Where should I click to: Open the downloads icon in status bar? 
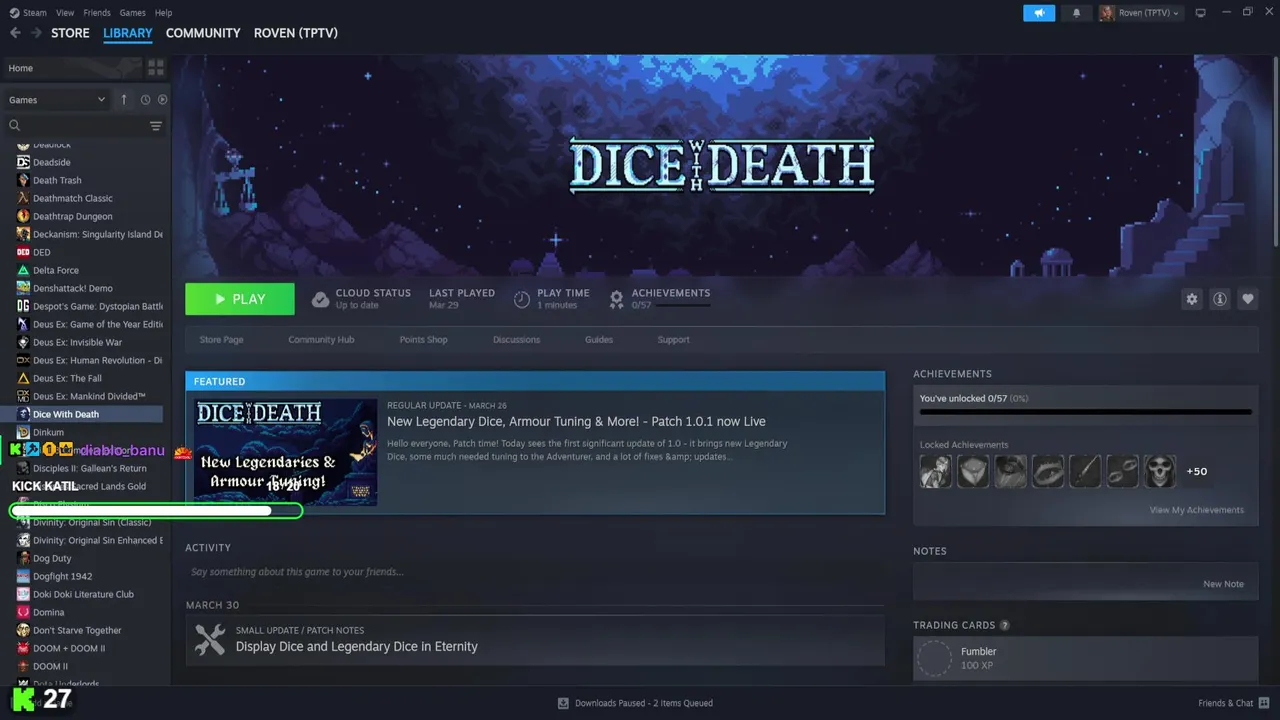coord(564,703)
